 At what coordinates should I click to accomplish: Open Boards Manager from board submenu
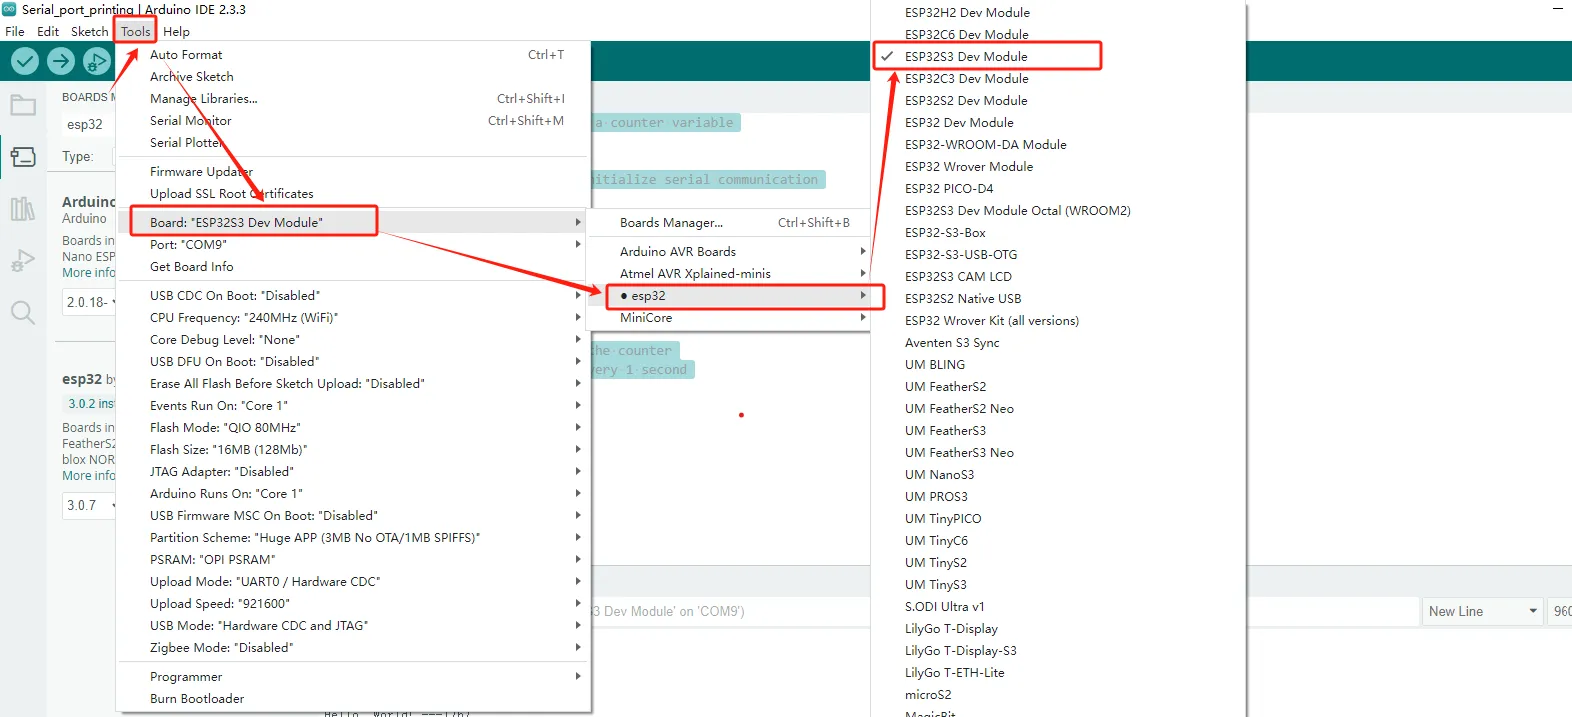729,223
